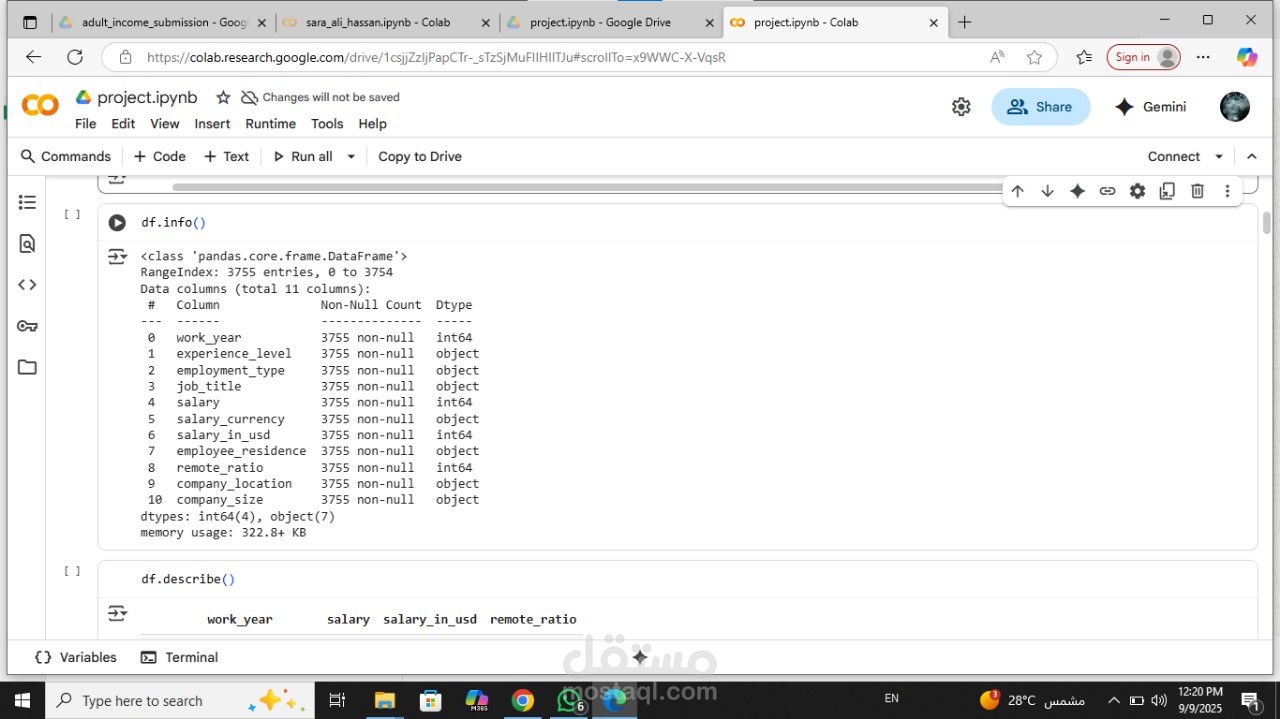Image resolution: width=1280 pixels, height=719 pixels.
Task: Star the project.ipynb notebook
Action: coord(223,98)
